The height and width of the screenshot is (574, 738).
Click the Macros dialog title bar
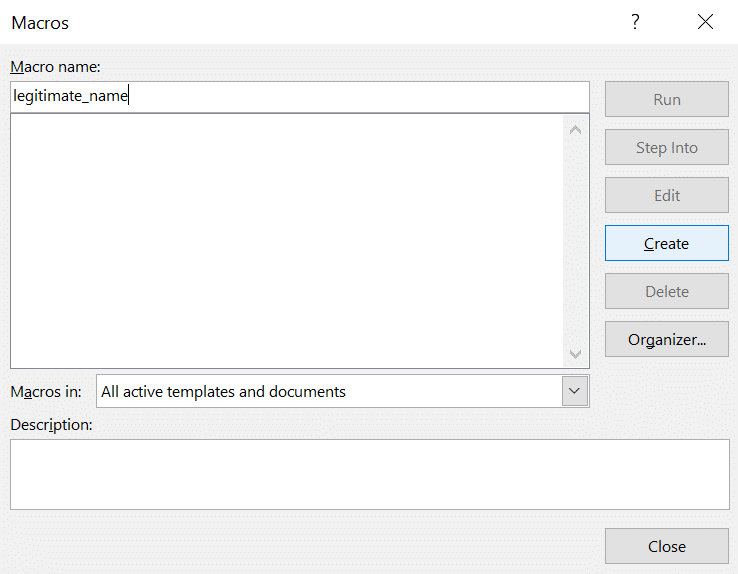300,22
